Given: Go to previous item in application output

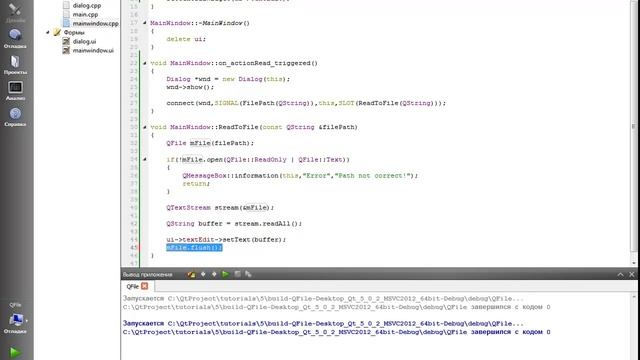Looking at the screenshot, I should point(203,274).
